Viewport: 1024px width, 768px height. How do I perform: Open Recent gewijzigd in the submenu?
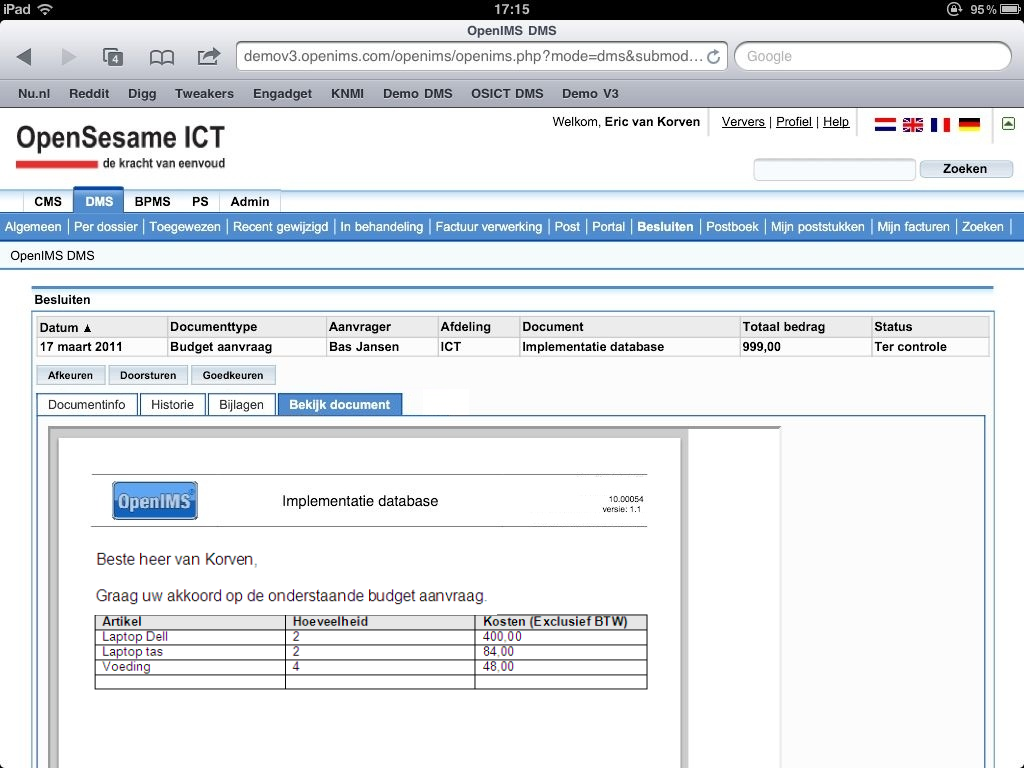[x=280, y=227]
